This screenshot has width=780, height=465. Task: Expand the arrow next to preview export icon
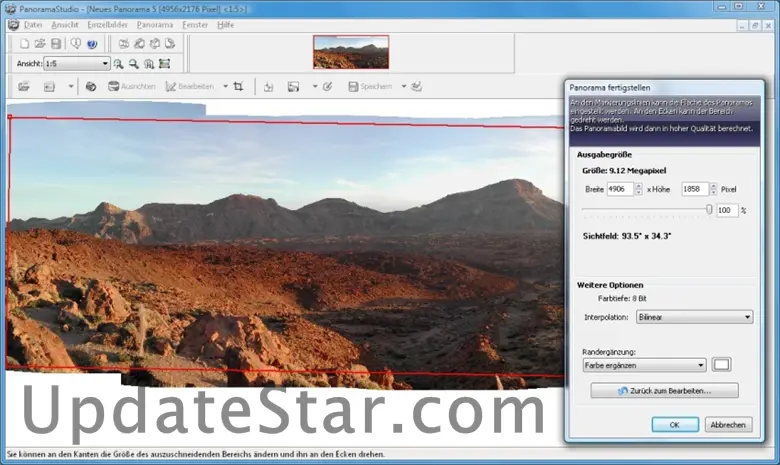coord(315,87)
